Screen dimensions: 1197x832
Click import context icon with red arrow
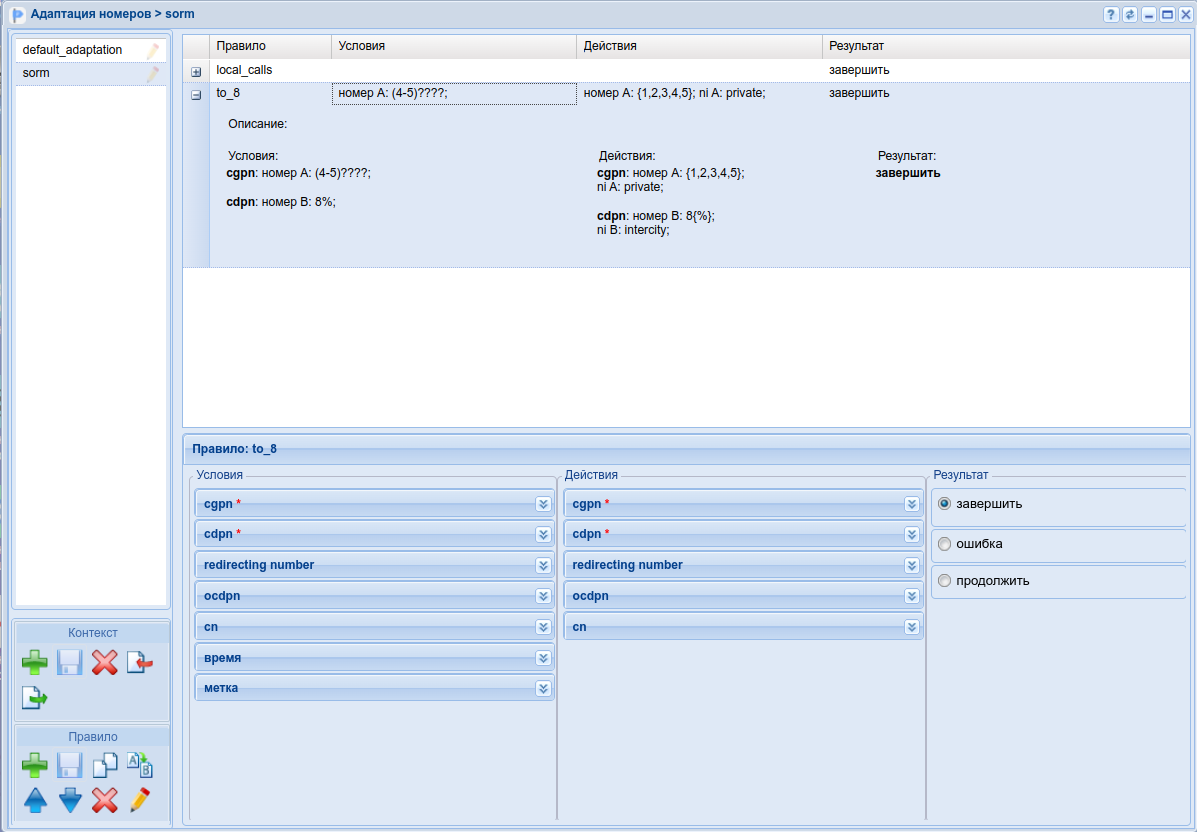click(139, 662)
